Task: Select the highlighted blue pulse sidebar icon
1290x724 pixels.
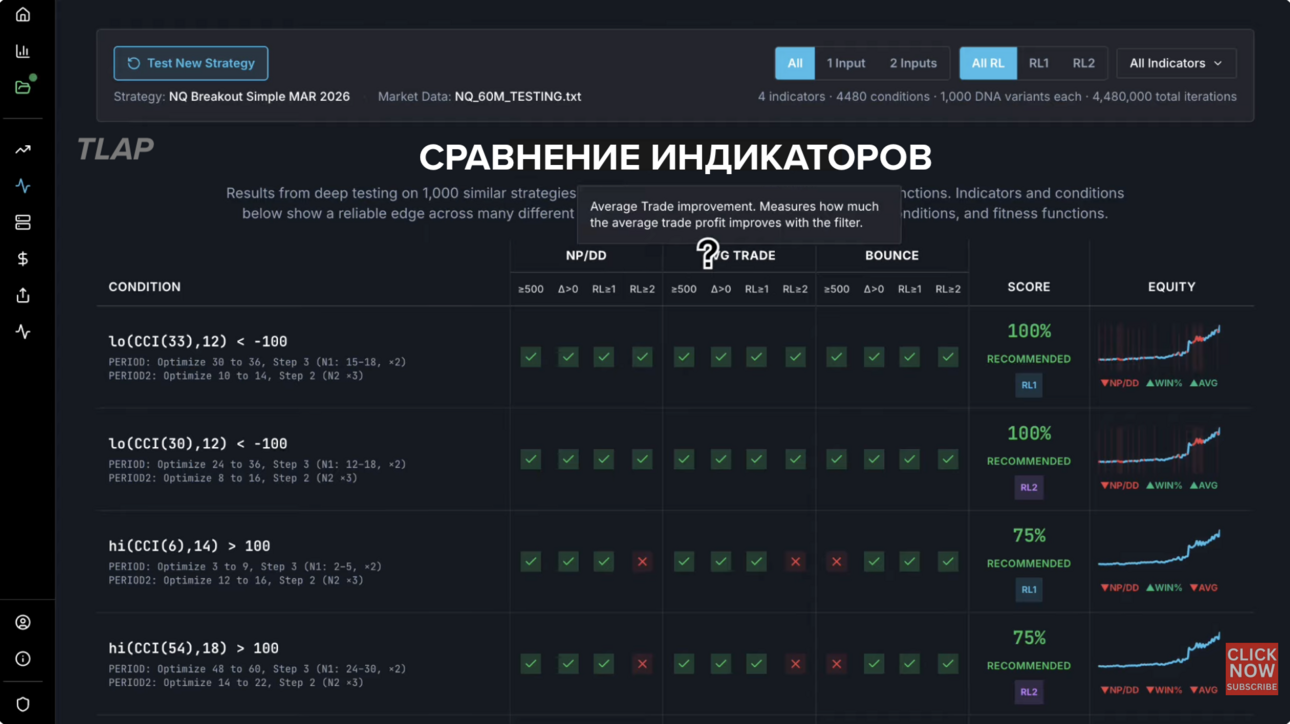Action: [23, 186]
